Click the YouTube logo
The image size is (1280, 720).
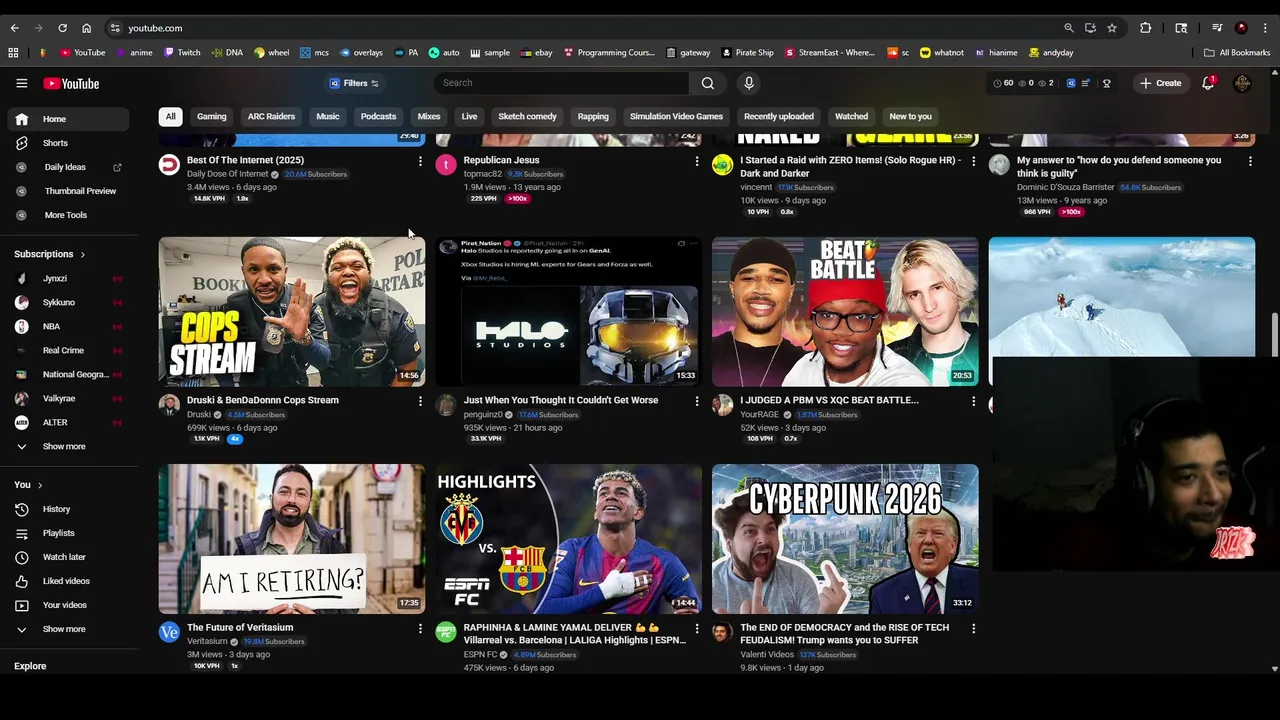coord(71,83)
